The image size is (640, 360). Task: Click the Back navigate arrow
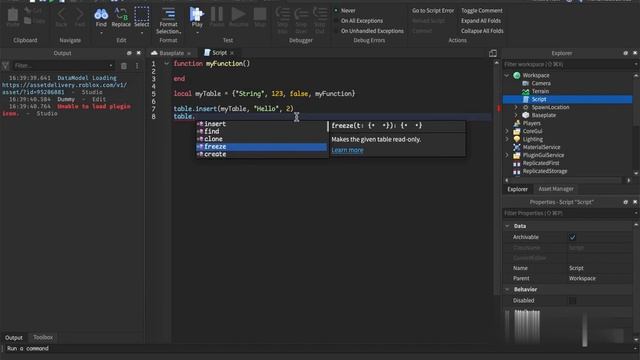click(61, 15)
